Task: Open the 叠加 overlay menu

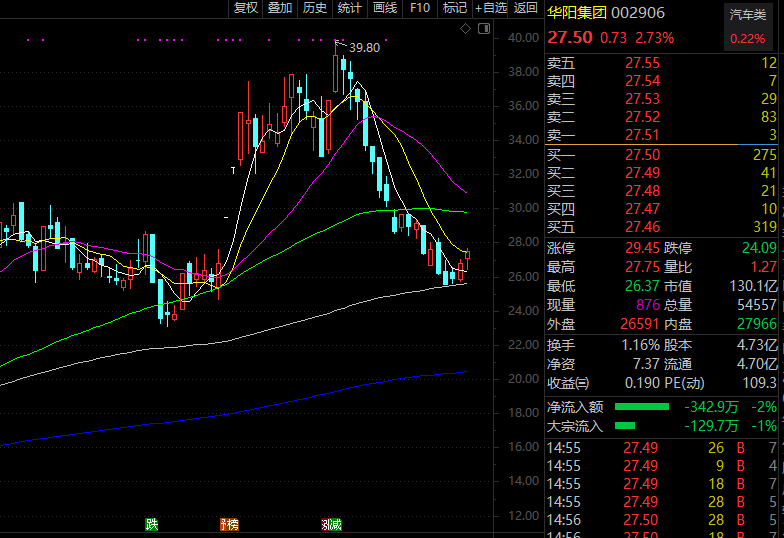Action: point(280,8)
